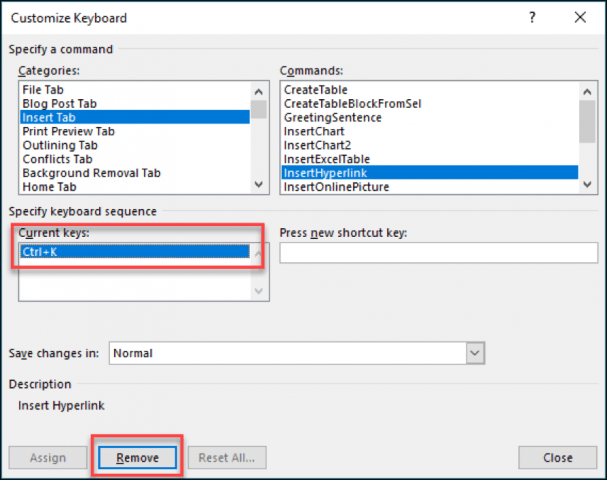Click the Close button
Image resolution: width=607 pixels, height=480 pixels.
(557, 458)
